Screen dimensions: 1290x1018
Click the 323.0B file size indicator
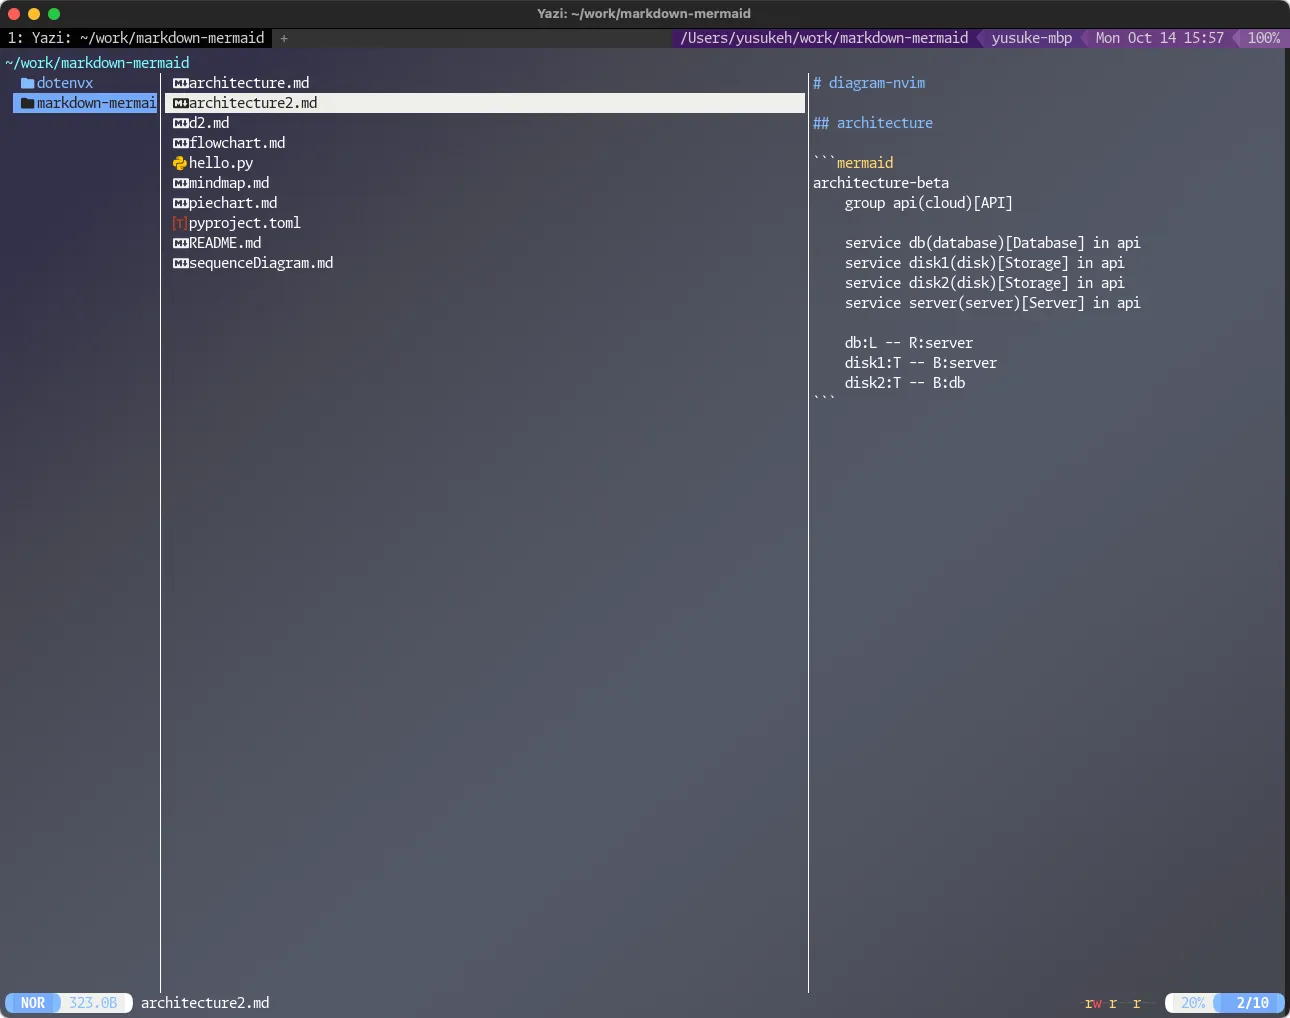tap(93, 1003)
